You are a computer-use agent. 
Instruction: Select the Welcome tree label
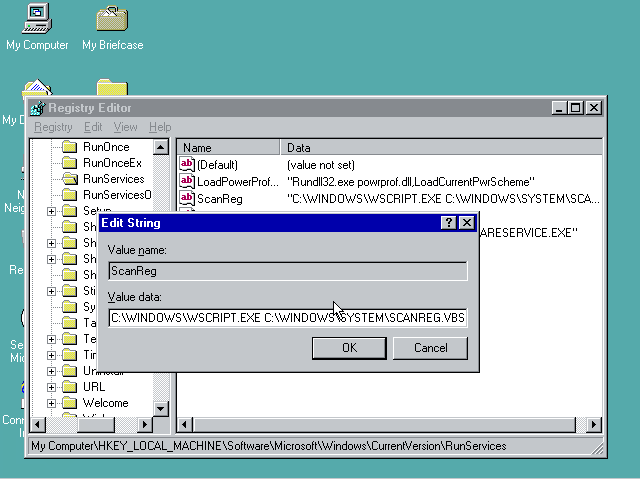click(105, 403)
